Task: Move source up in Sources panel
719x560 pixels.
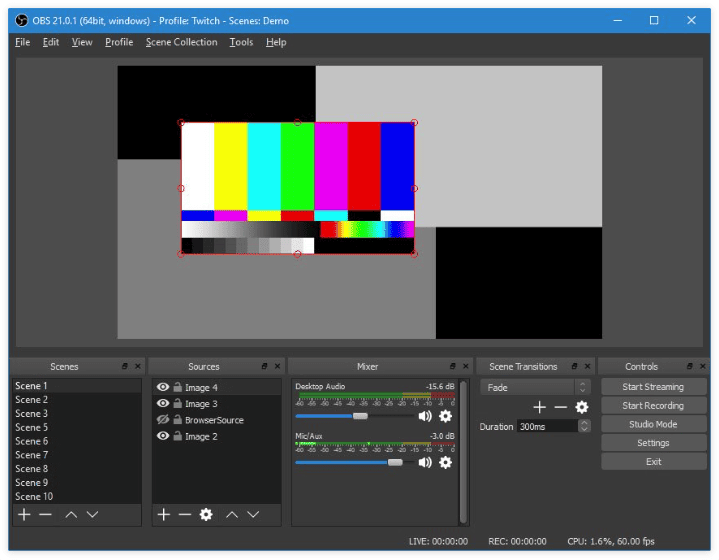Action: coord(232,515)
